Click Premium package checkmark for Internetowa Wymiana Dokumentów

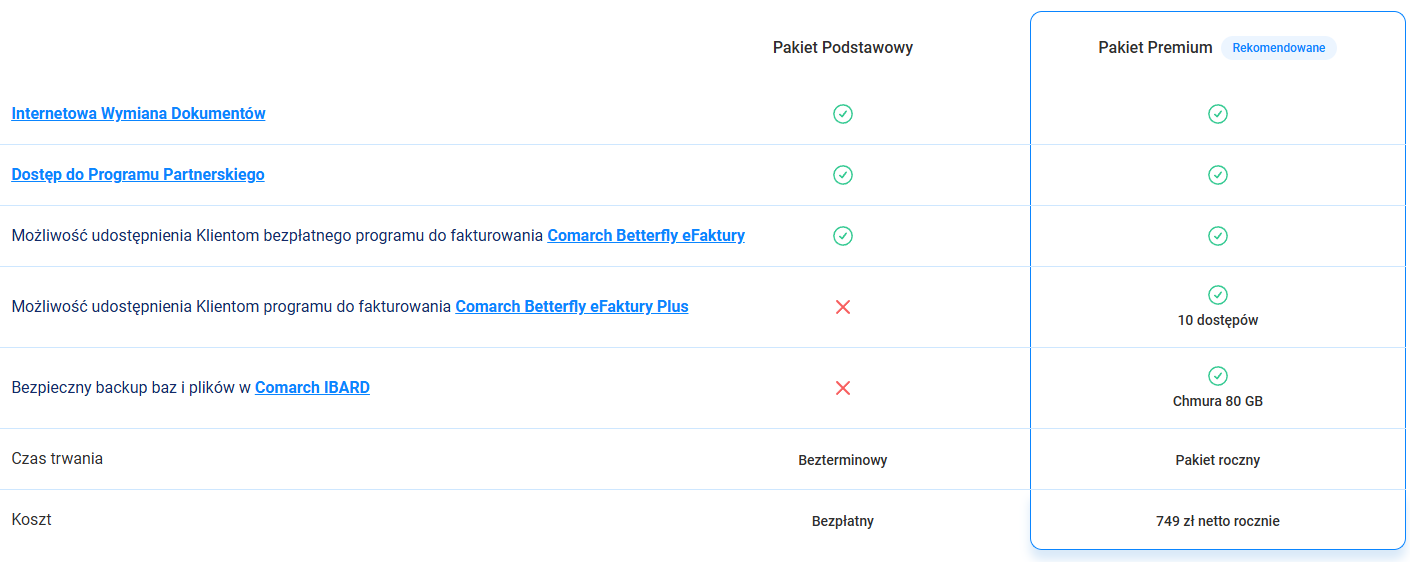1217,114
